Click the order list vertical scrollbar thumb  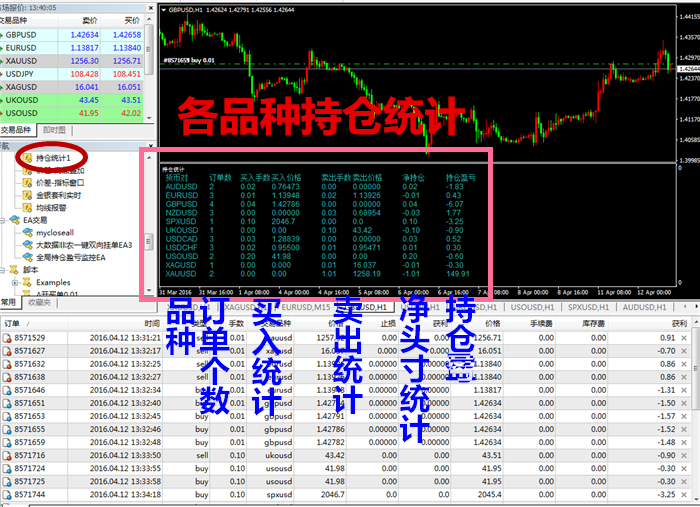tap(696, 369)
